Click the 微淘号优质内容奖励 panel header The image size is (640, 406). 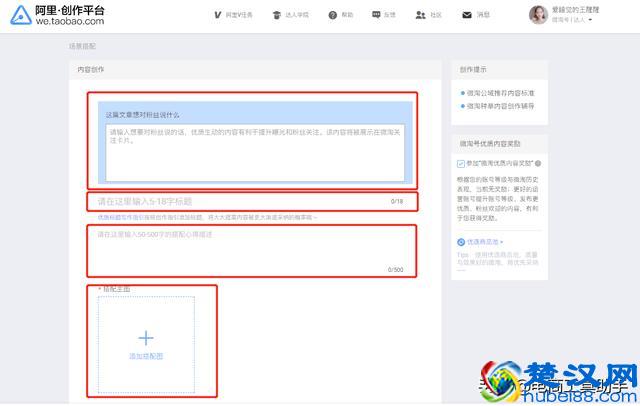[x=490, y=144]
